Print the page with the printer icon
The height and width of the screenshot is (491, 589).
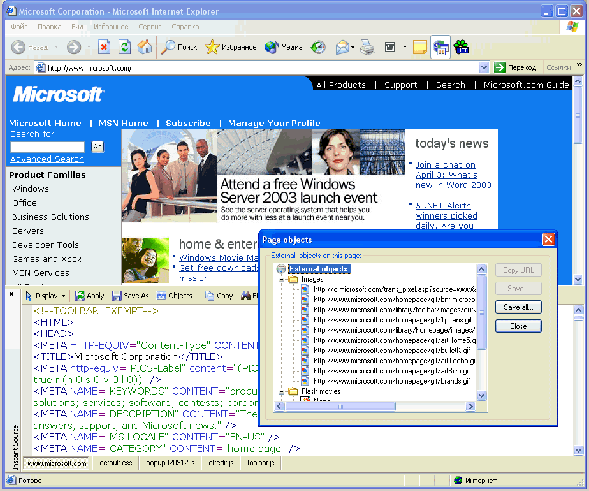pos(367,47)
